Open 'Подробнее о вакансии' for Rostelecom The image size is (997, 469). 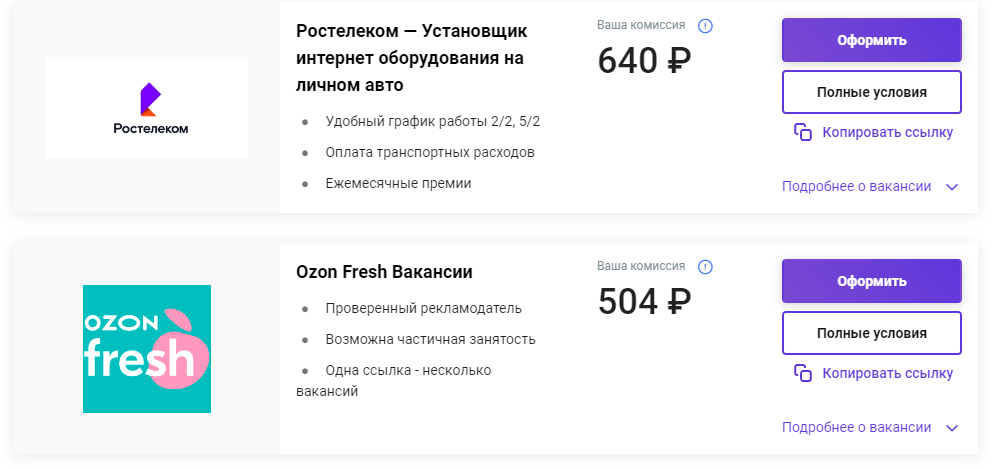(x=856, y=186)
